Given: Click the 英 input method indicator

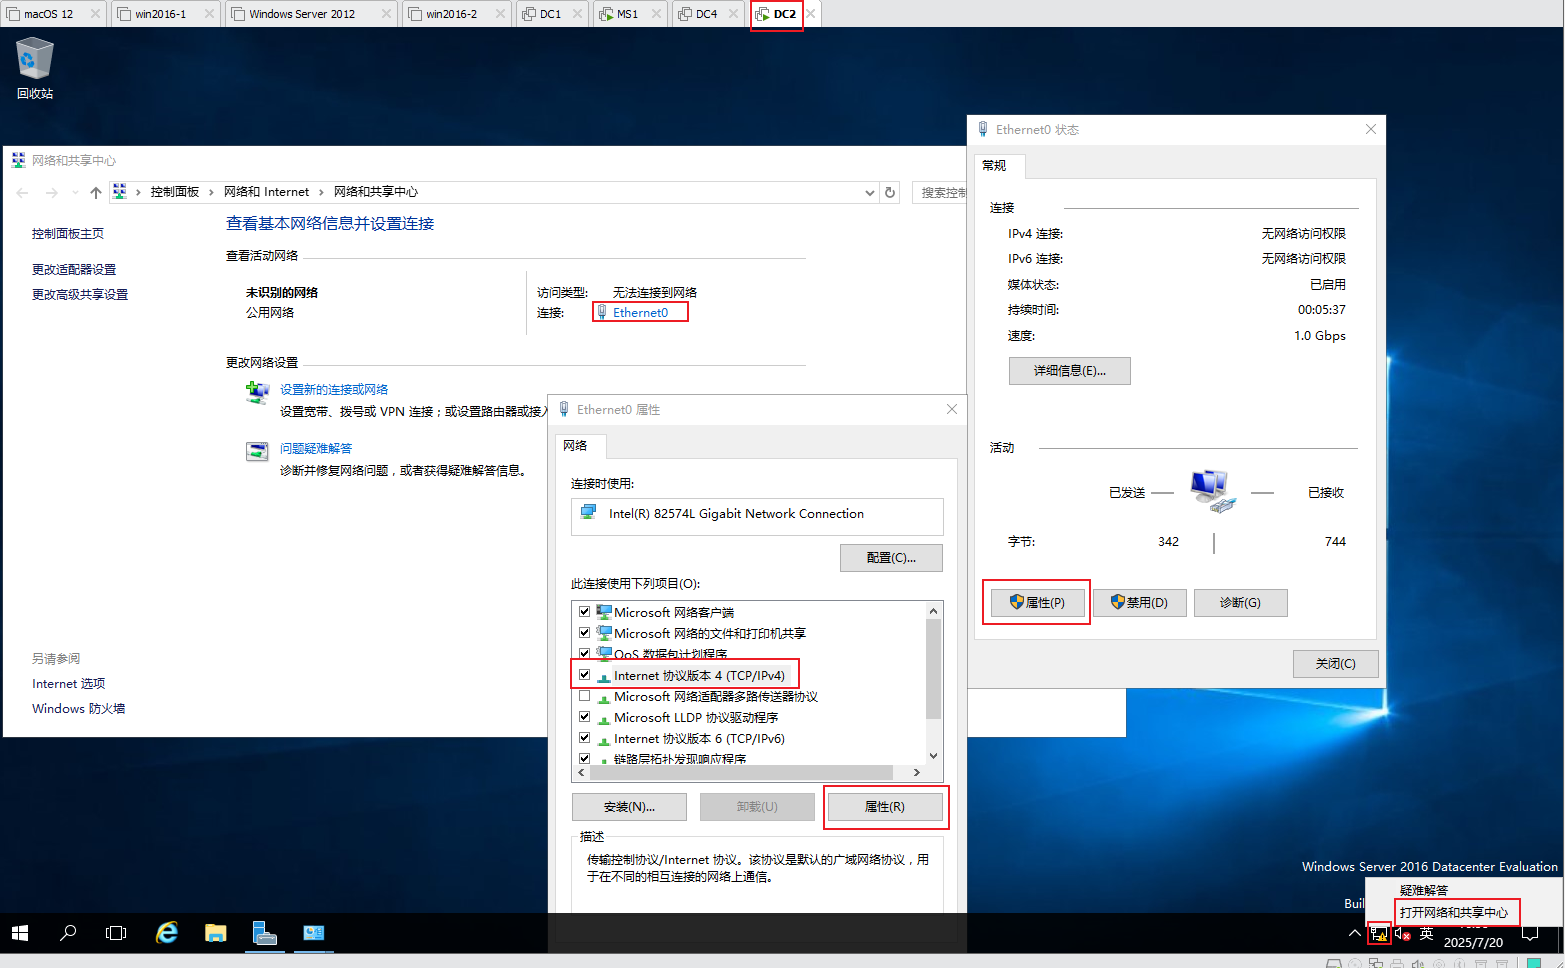Looking at the screenshot, I should (1427, 933).
